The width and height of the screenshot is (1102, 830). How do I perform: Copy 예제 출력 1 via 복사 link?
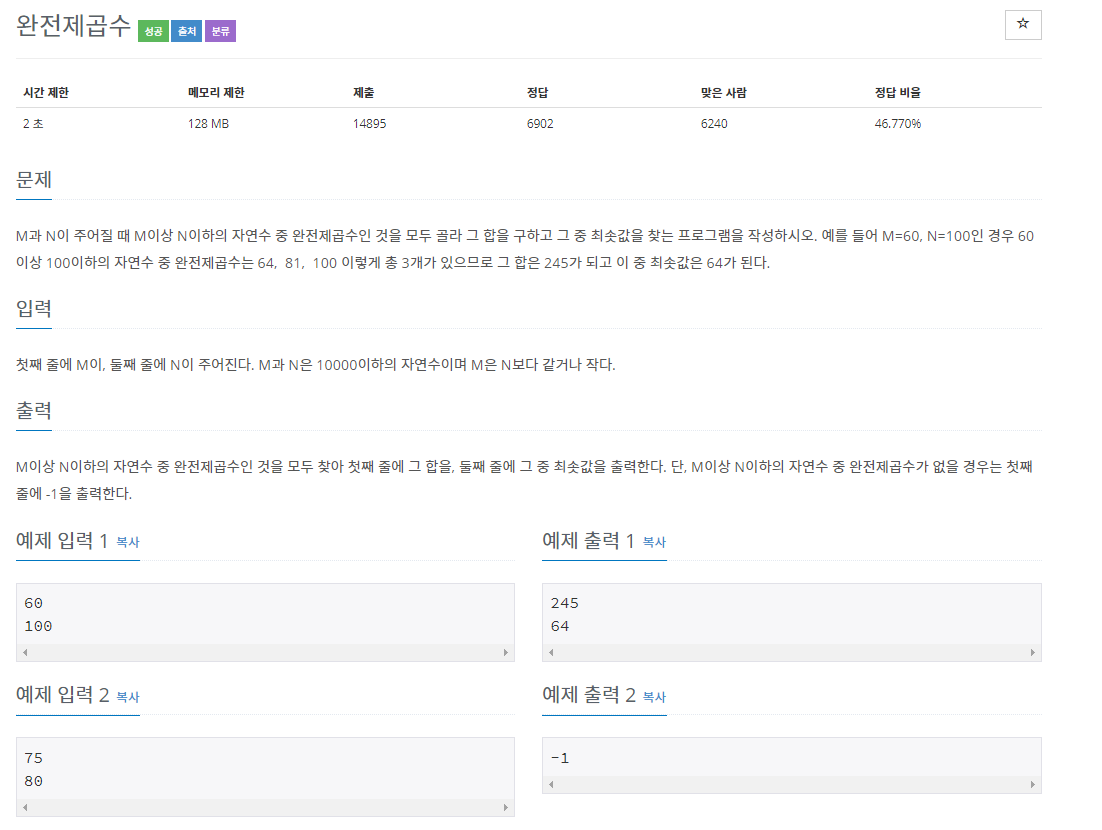[654, 542]
